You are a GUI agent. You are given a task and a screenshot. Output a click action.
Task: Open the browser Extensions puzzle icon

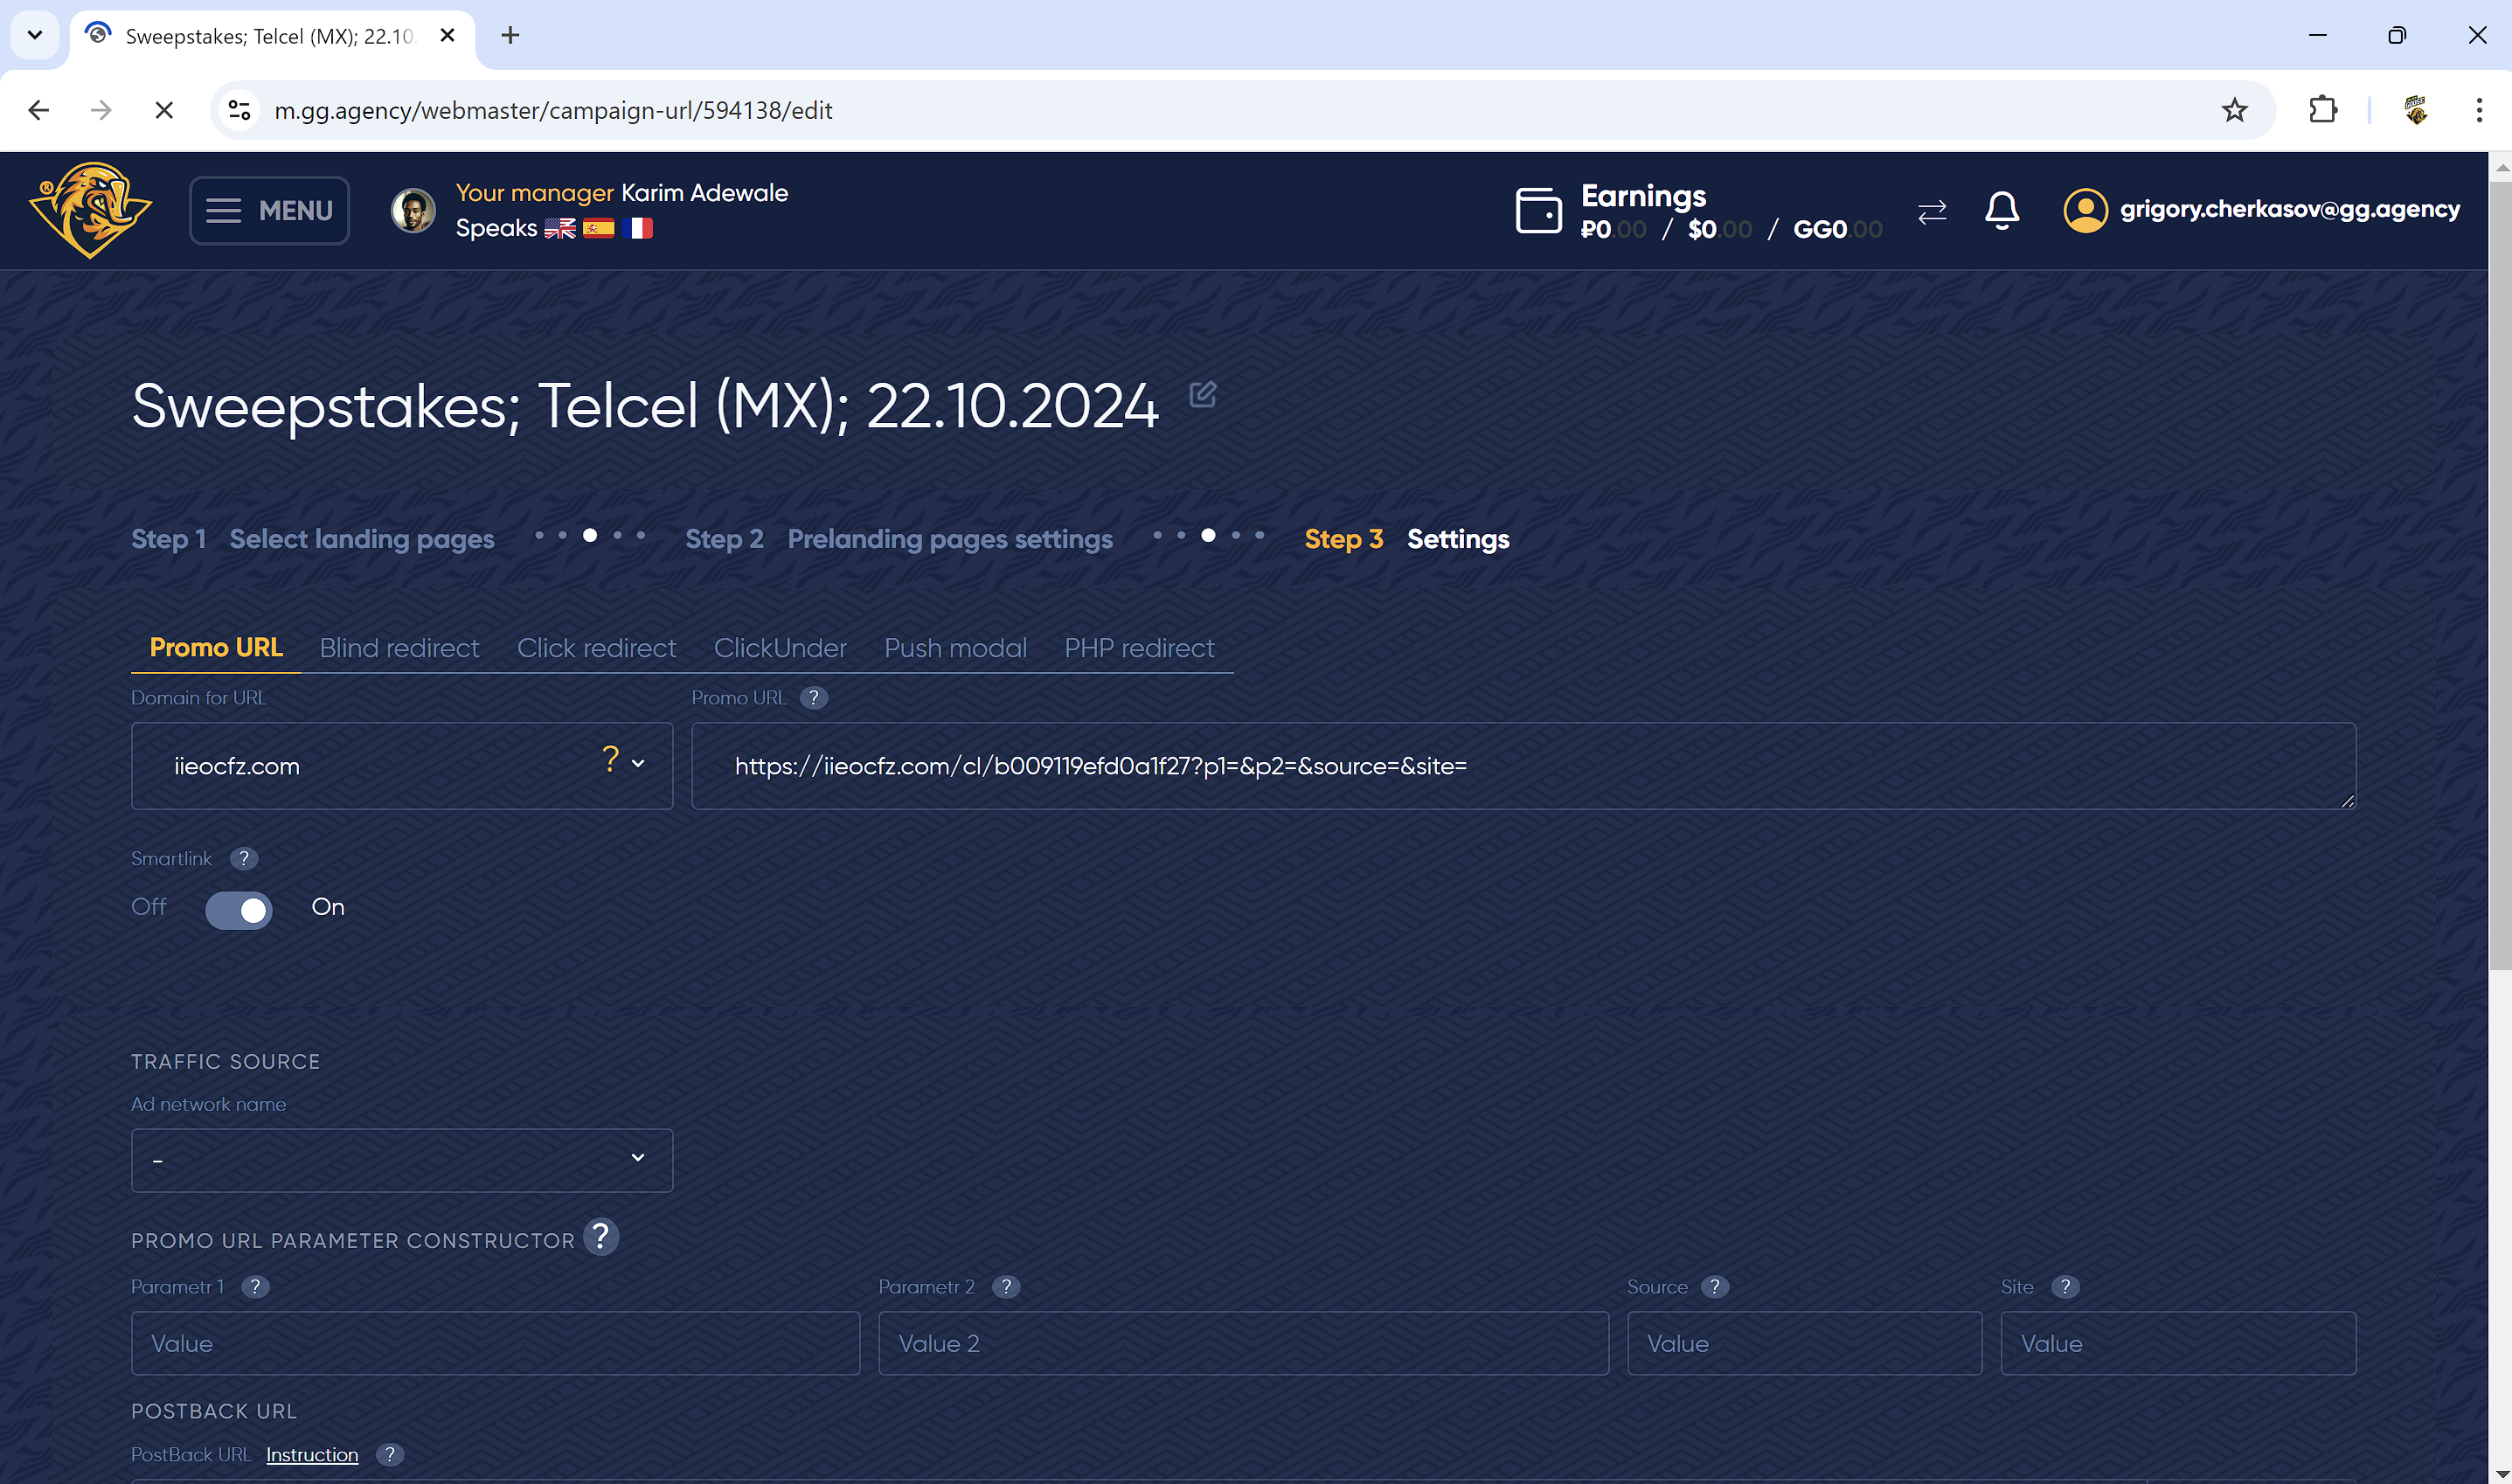[2322, 110]
